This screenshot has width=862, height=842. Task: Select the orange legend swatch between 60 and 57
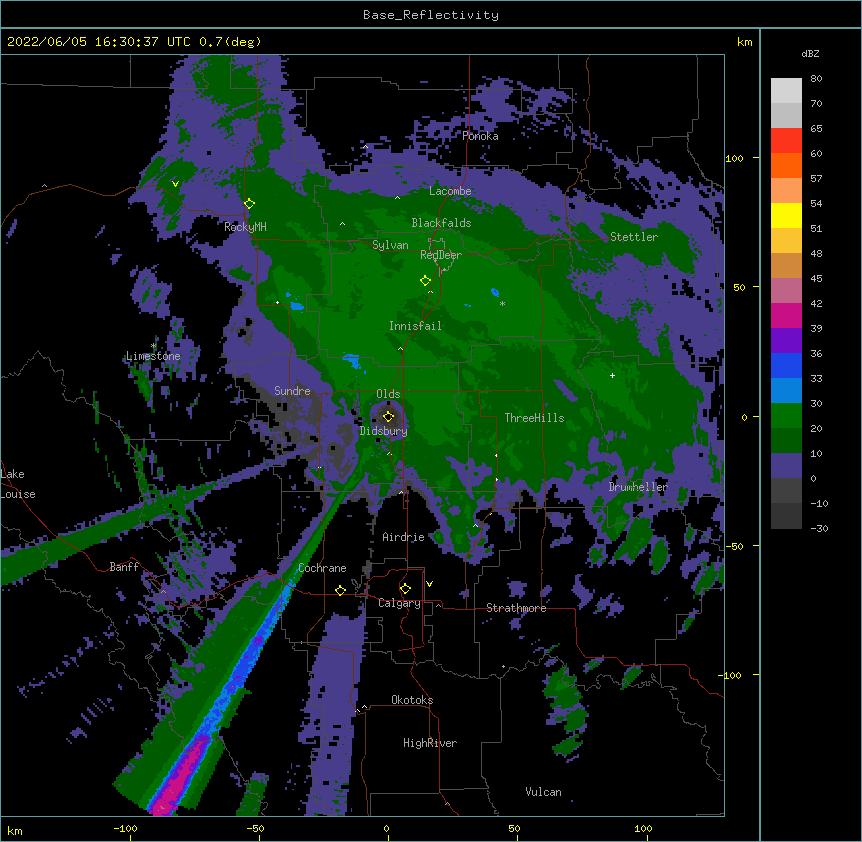coord(786,165)
